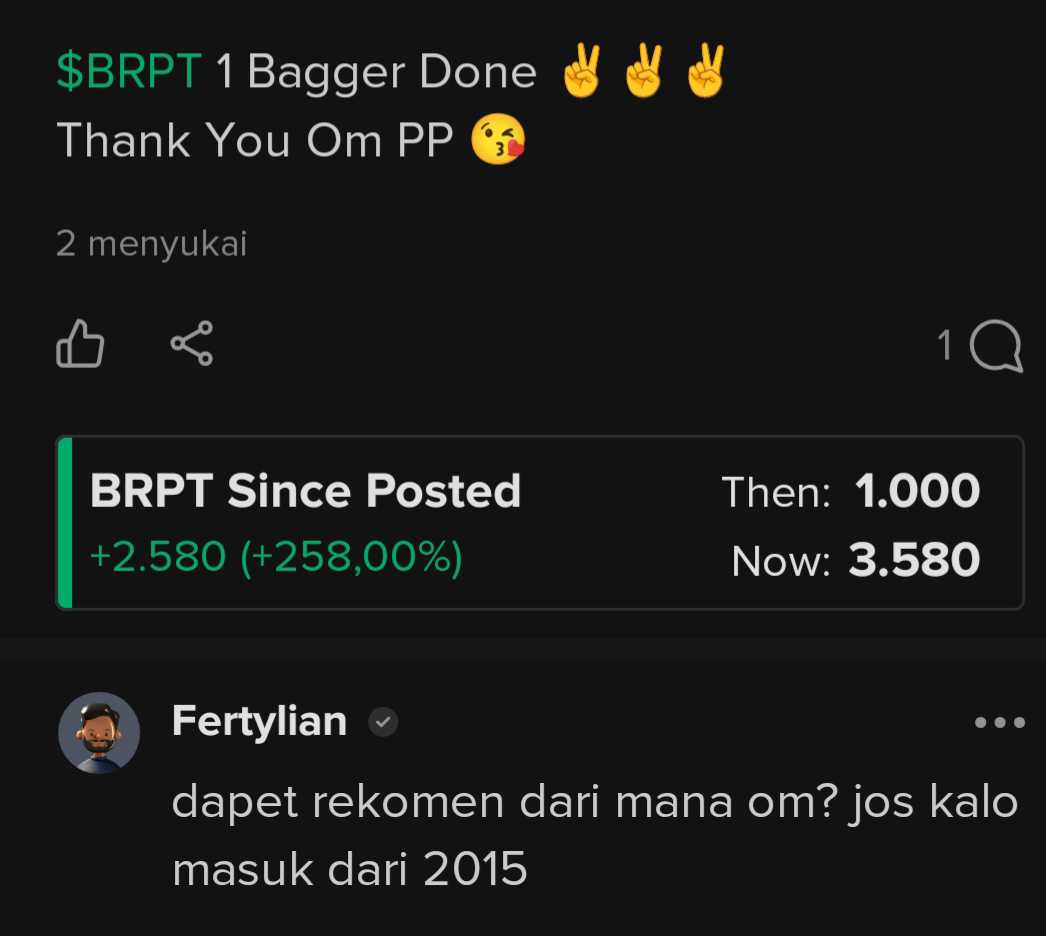Share the BRPT post
This screenshot has height=936, width=1046.
click(192, 343)
